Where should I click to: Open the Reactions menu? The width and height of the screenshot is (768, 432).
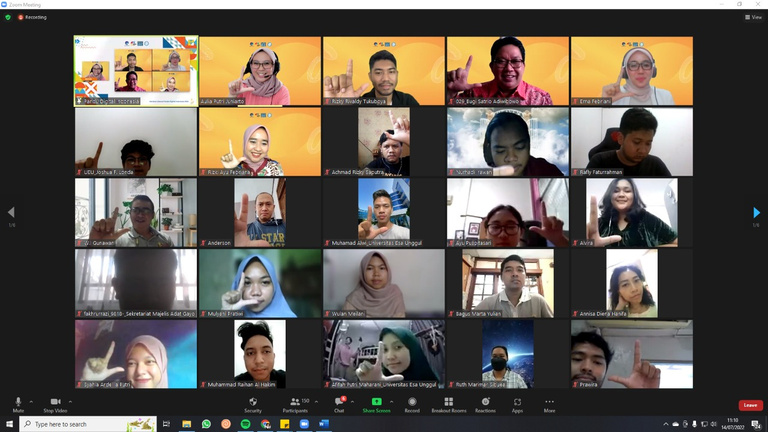485,404
